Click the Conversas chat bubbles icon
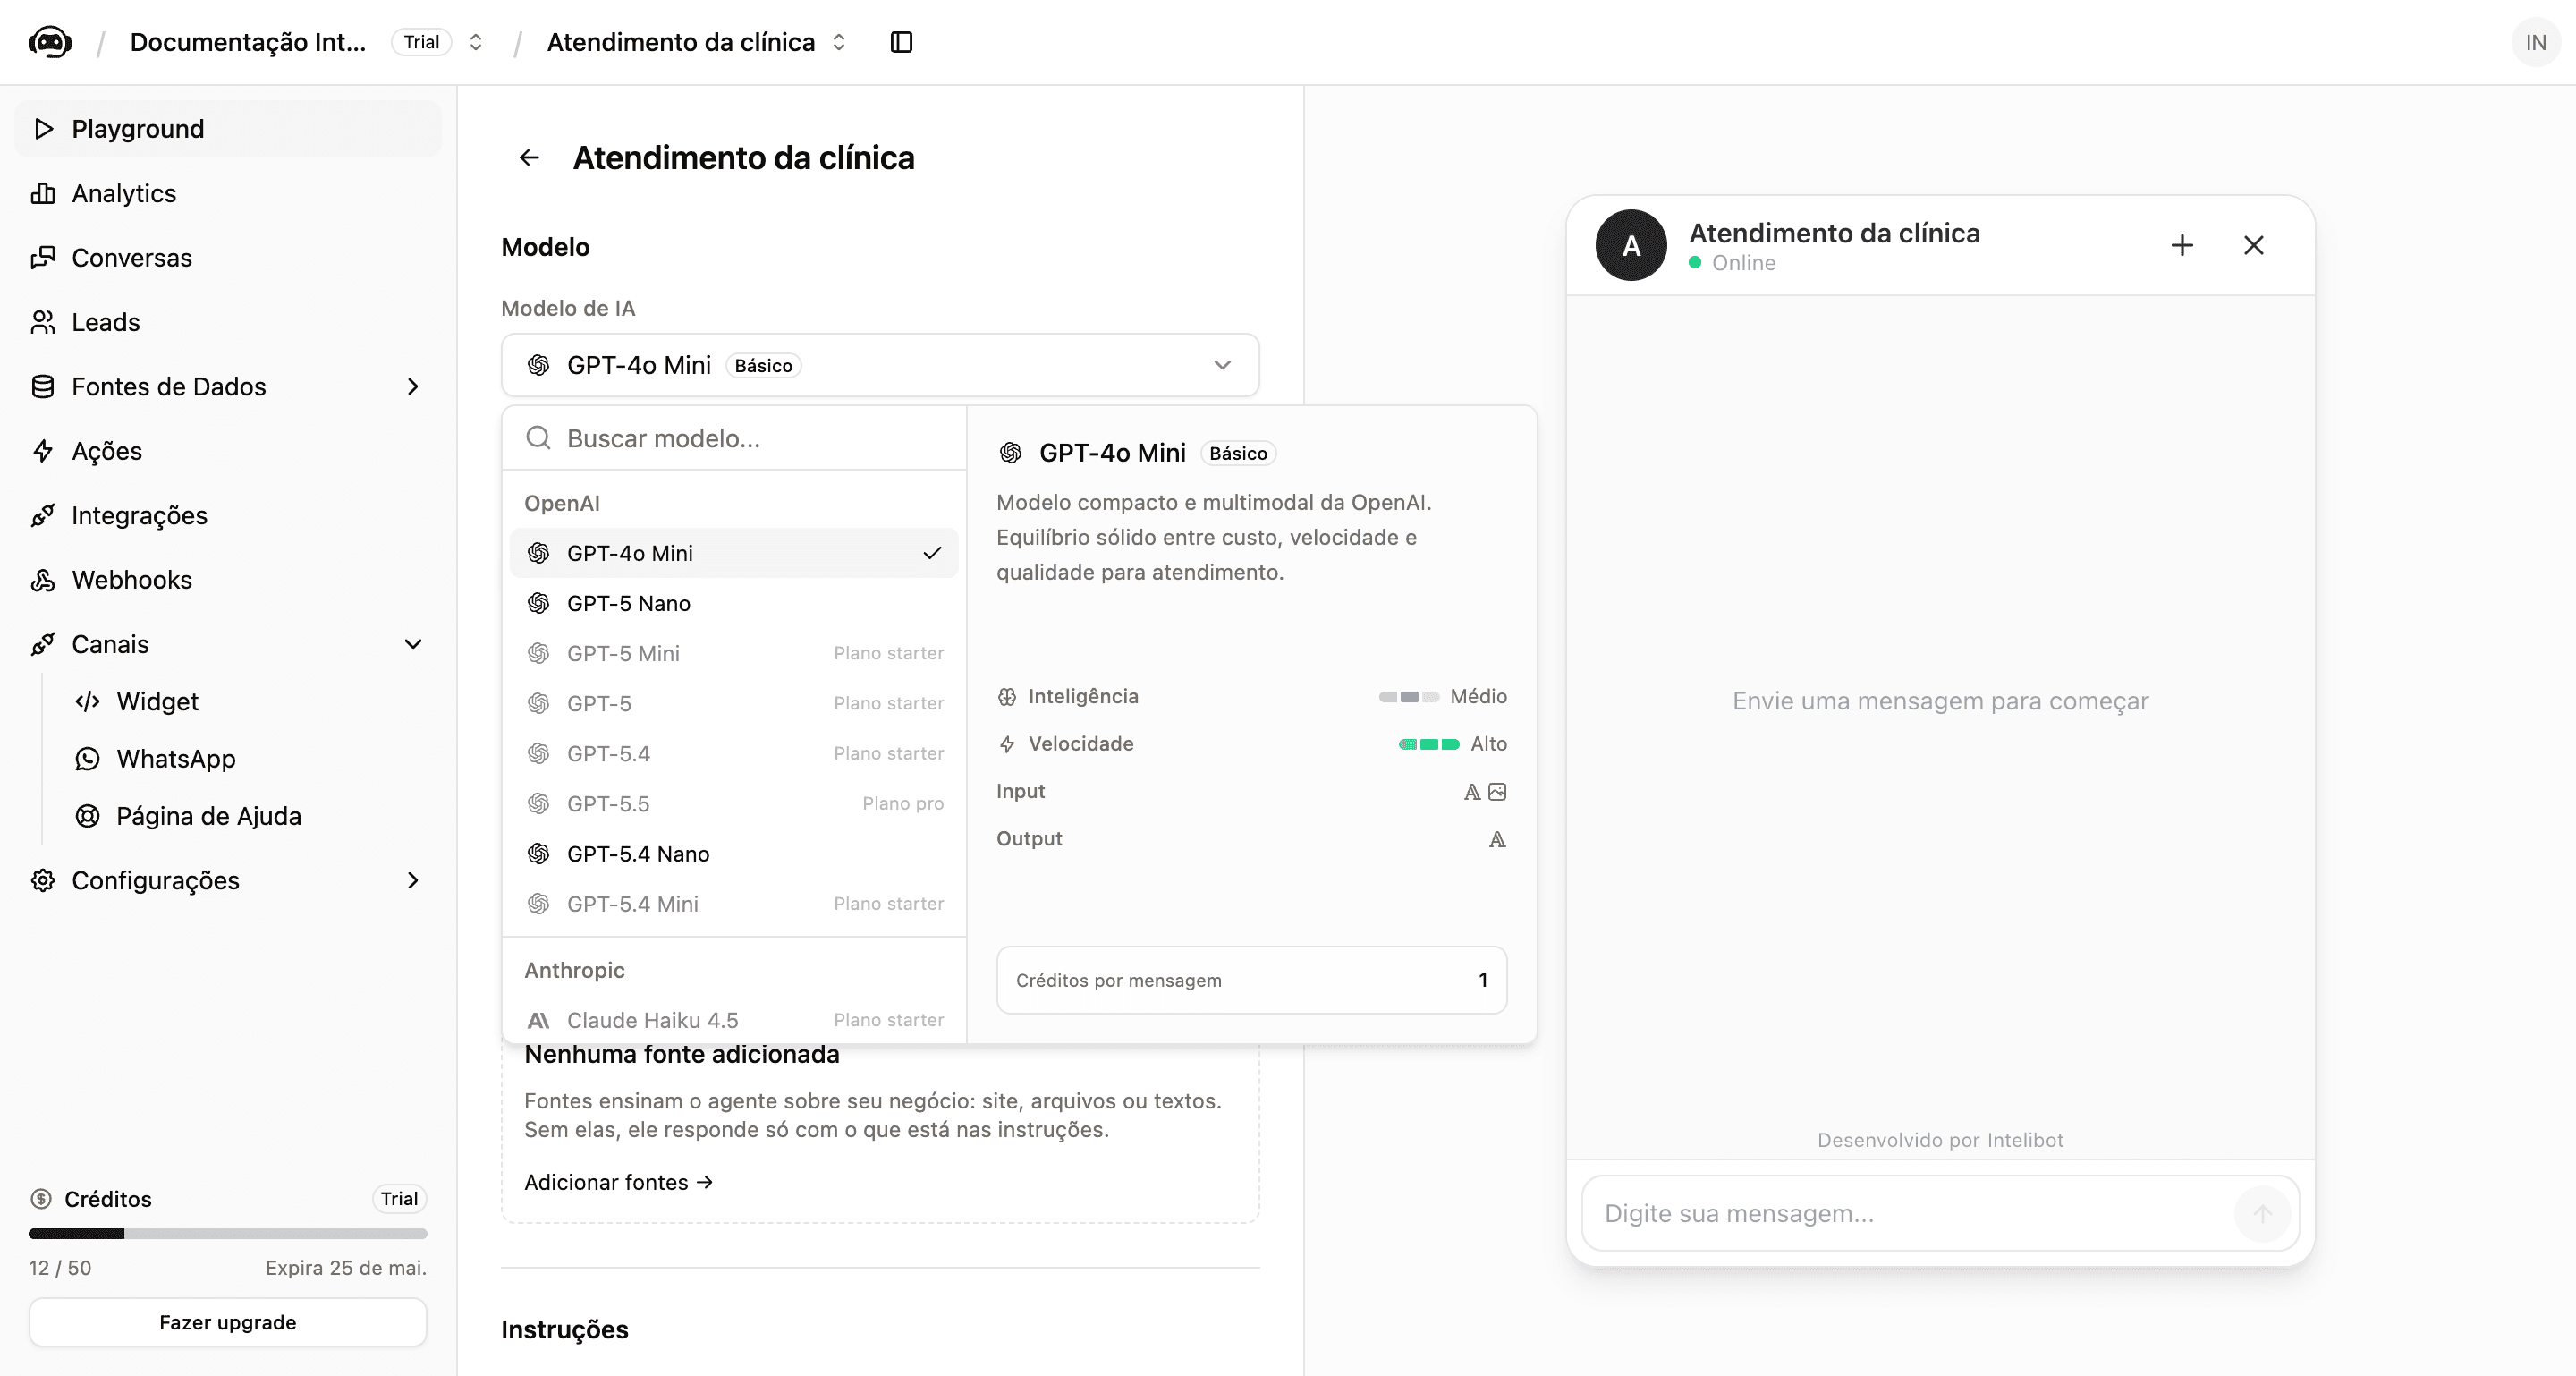Screen dimensions: 2576x1376 click(x=43, y=258)
